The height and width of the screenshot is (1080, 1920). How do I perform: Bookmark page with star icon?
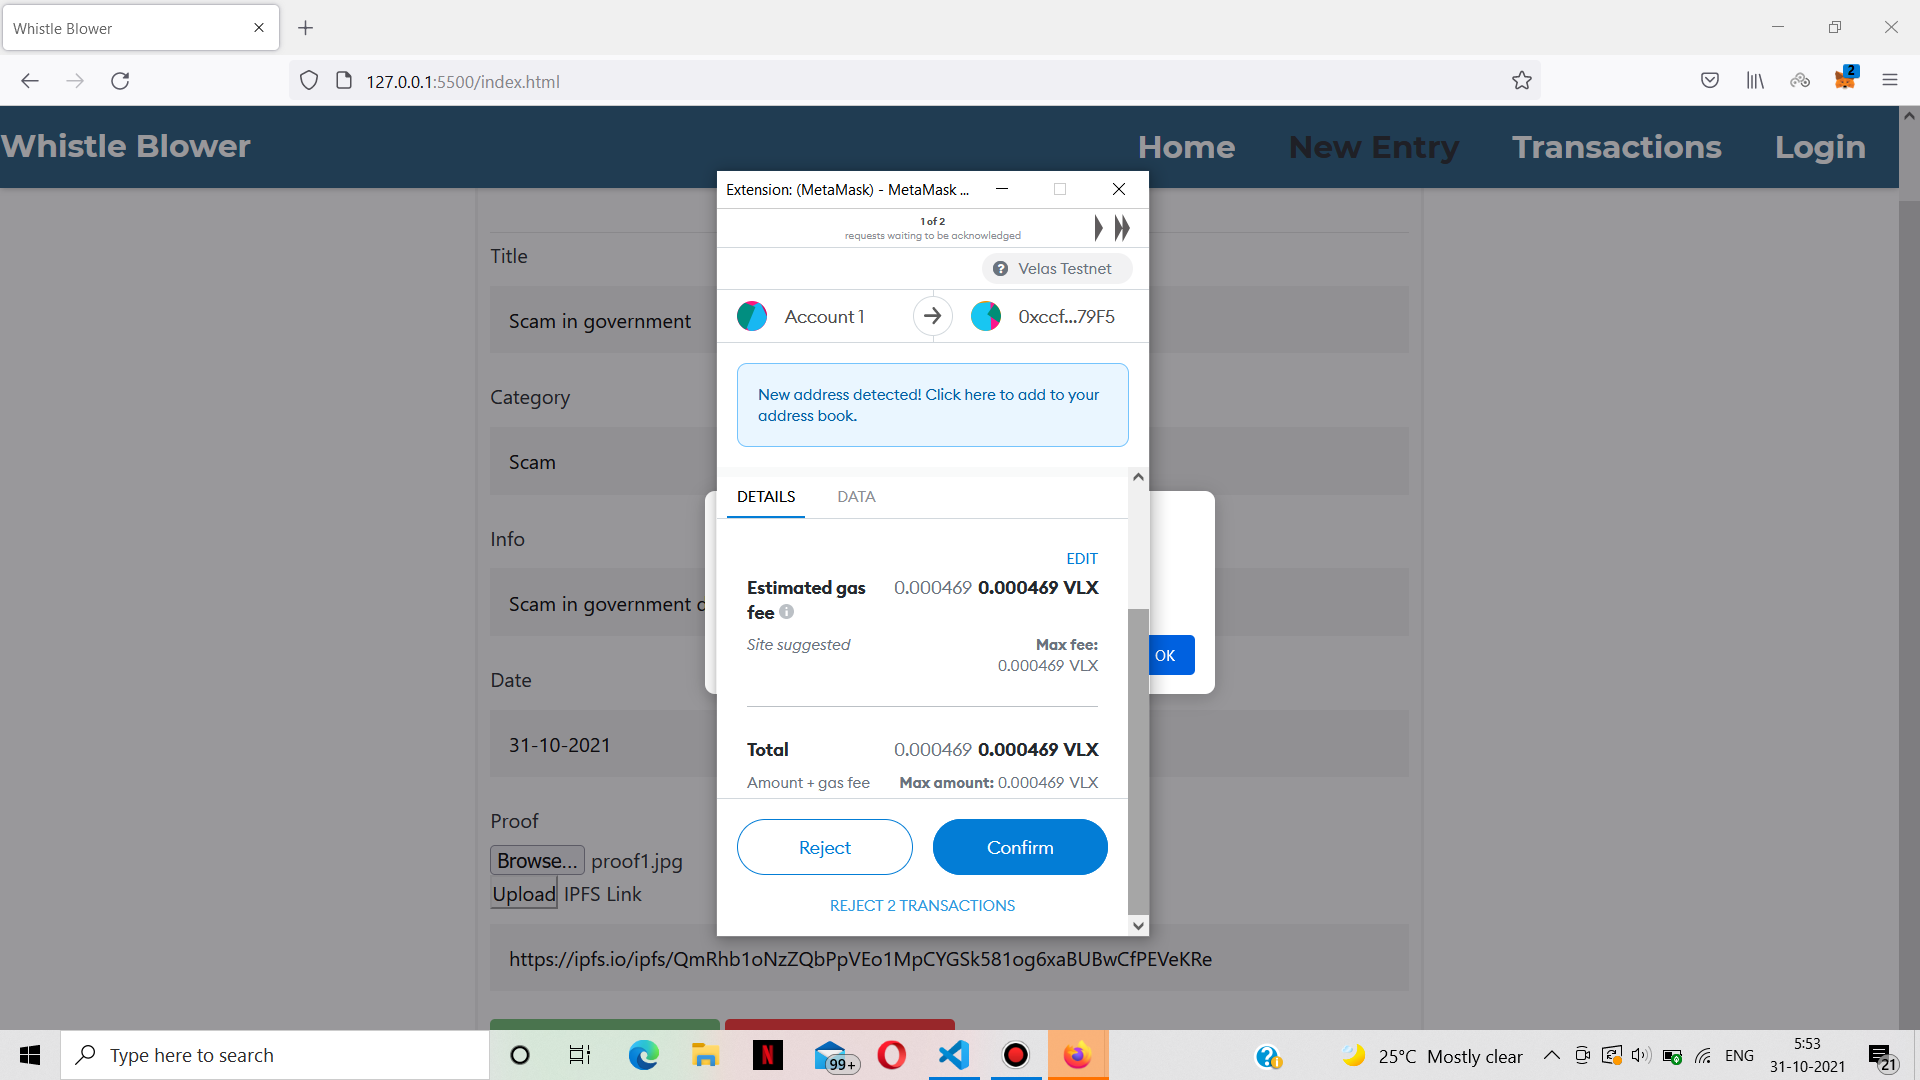1521,81
